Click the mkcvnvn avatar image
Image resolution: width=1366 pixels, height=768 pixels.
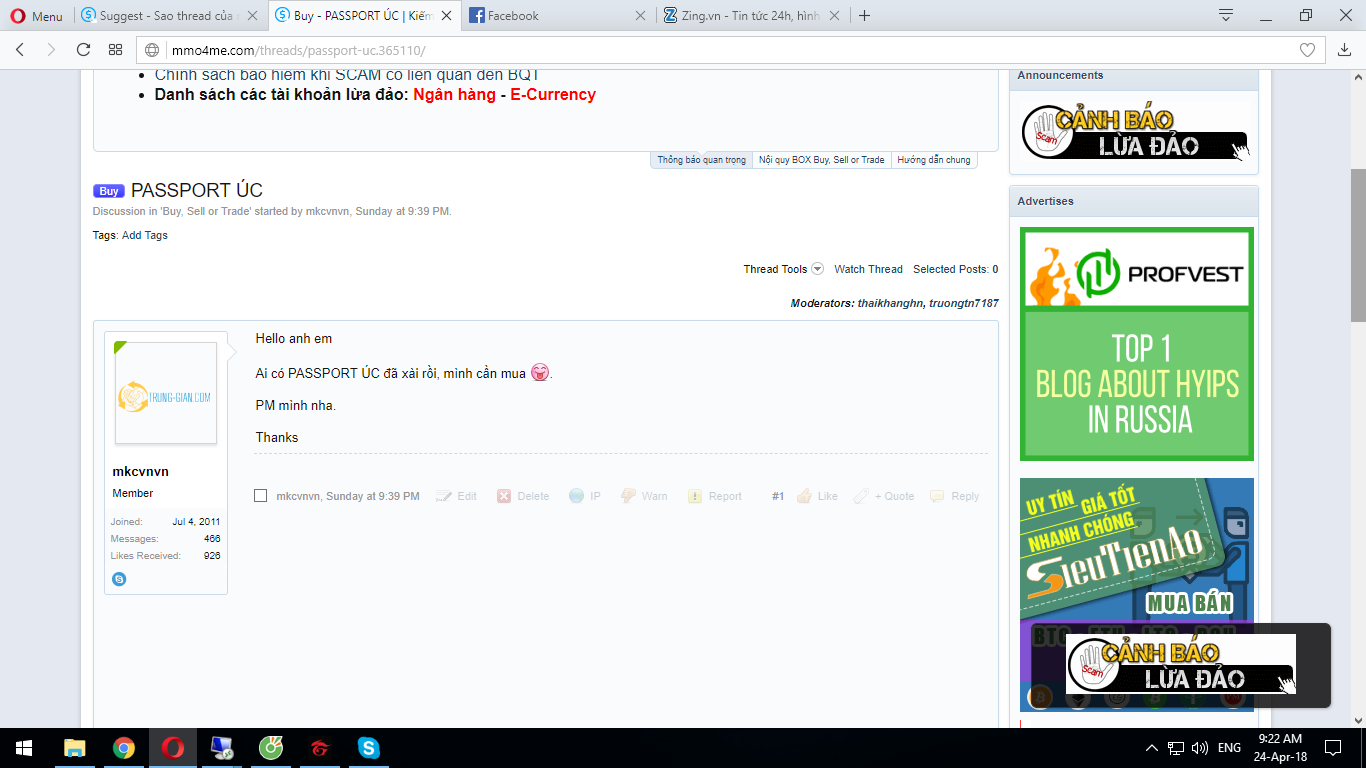coord(166,393)
